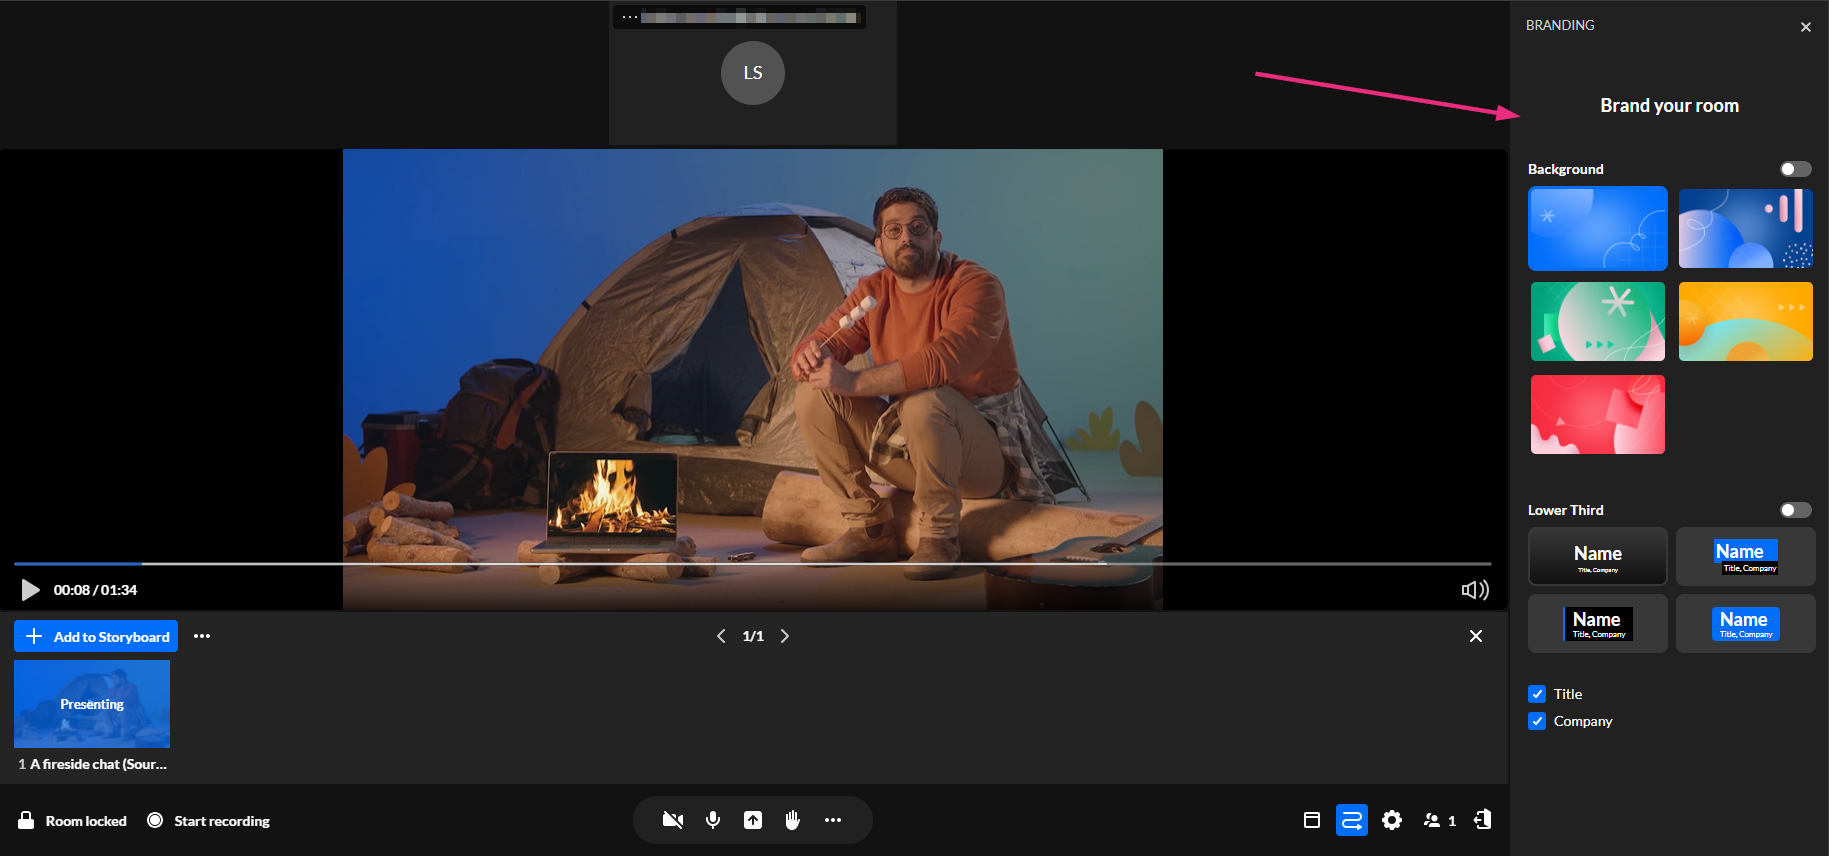Open the participant tile three-dot menu

pos(630,17)
